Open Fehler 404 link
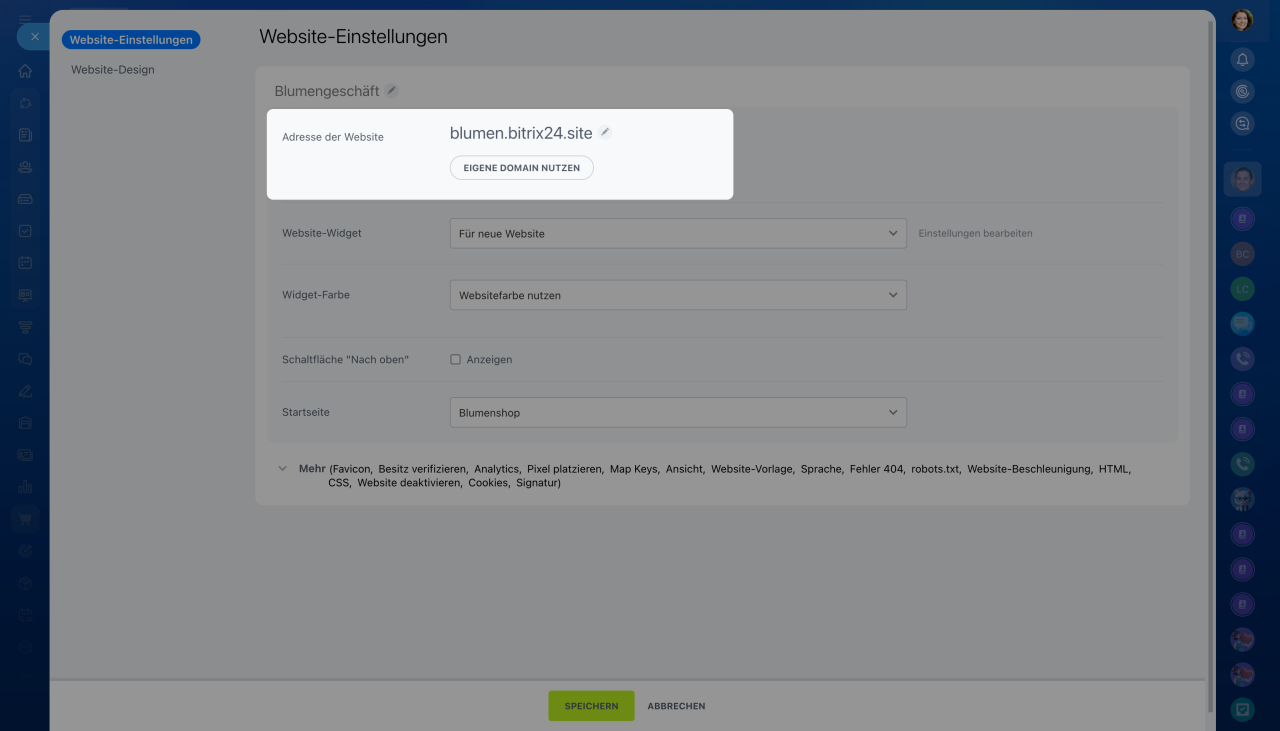The width and height of the screenshot is (1280, 731). coord(877,468)
